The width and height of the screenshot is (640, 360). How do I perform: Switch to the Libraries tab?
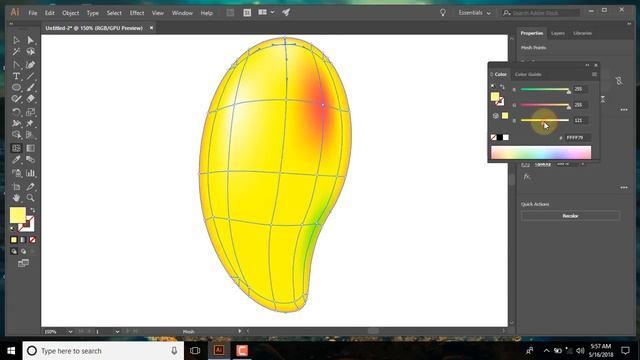tap(582, 33)
